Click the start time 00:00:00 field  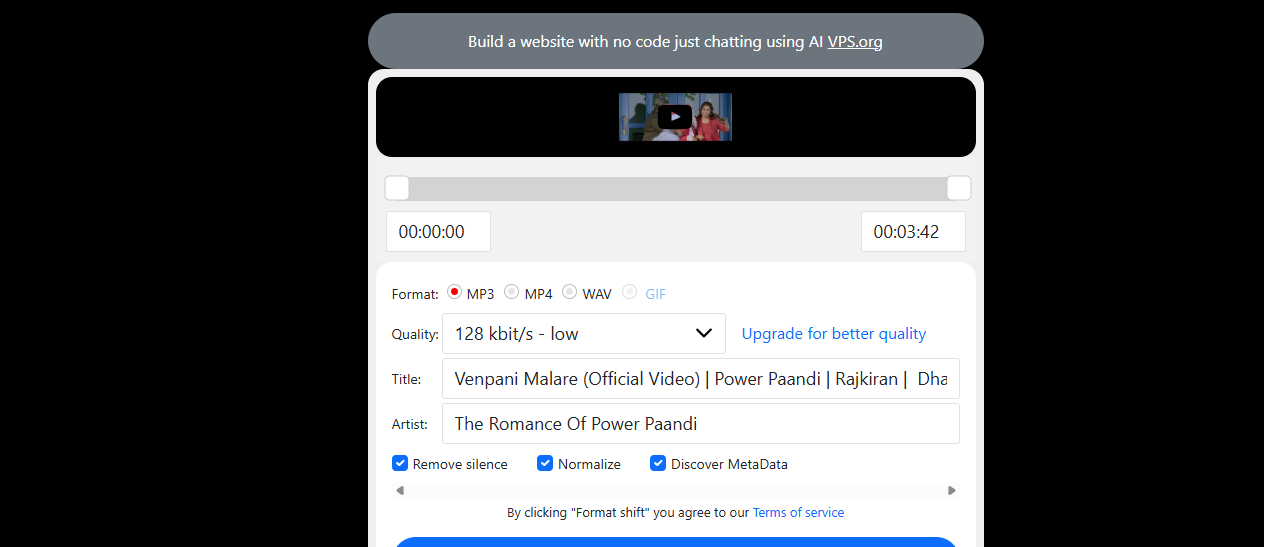pyautogui.click(x=438, y=232)
